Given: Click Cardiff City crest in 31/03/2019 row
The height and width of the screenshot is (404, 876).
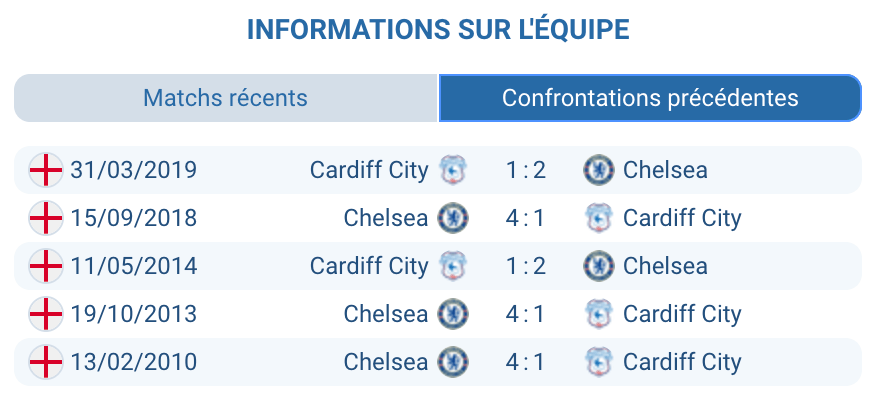Looking at the screenshot, I should click(x=454, y=170).
